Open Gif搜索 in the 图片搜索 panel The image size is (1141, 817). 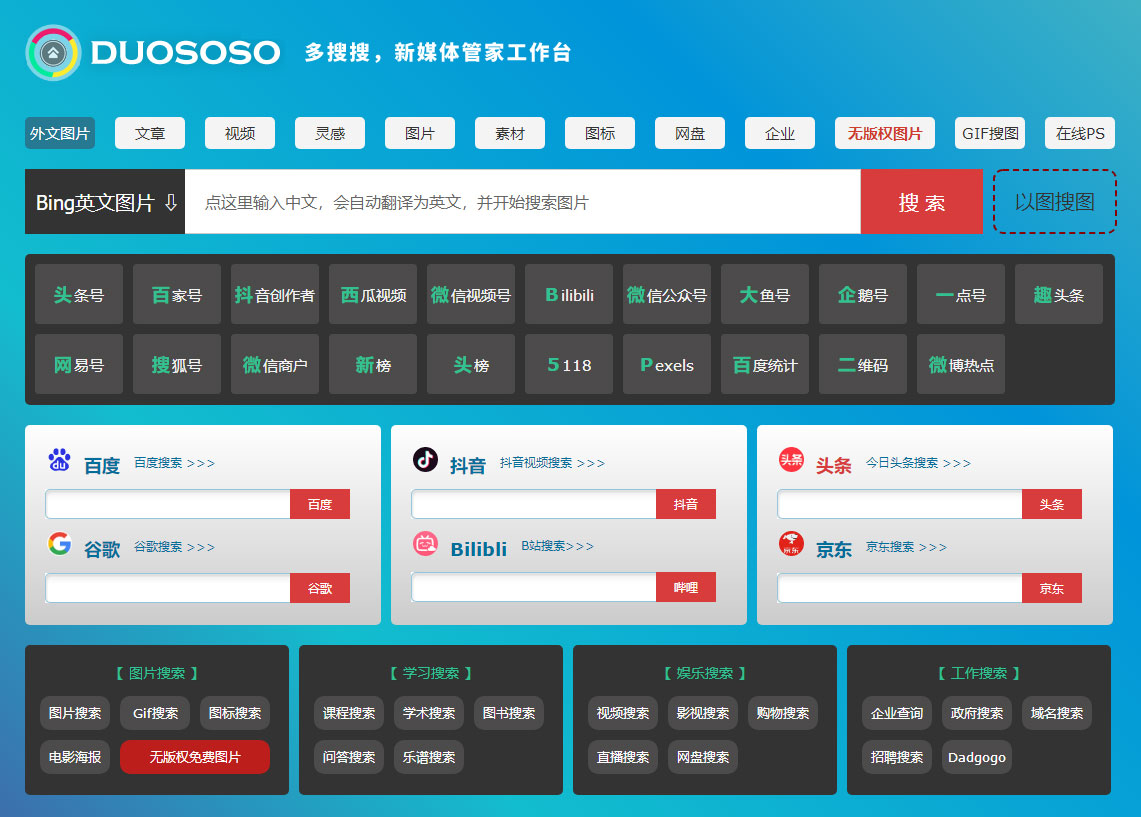pyautogui.click(x=155, y=713)
